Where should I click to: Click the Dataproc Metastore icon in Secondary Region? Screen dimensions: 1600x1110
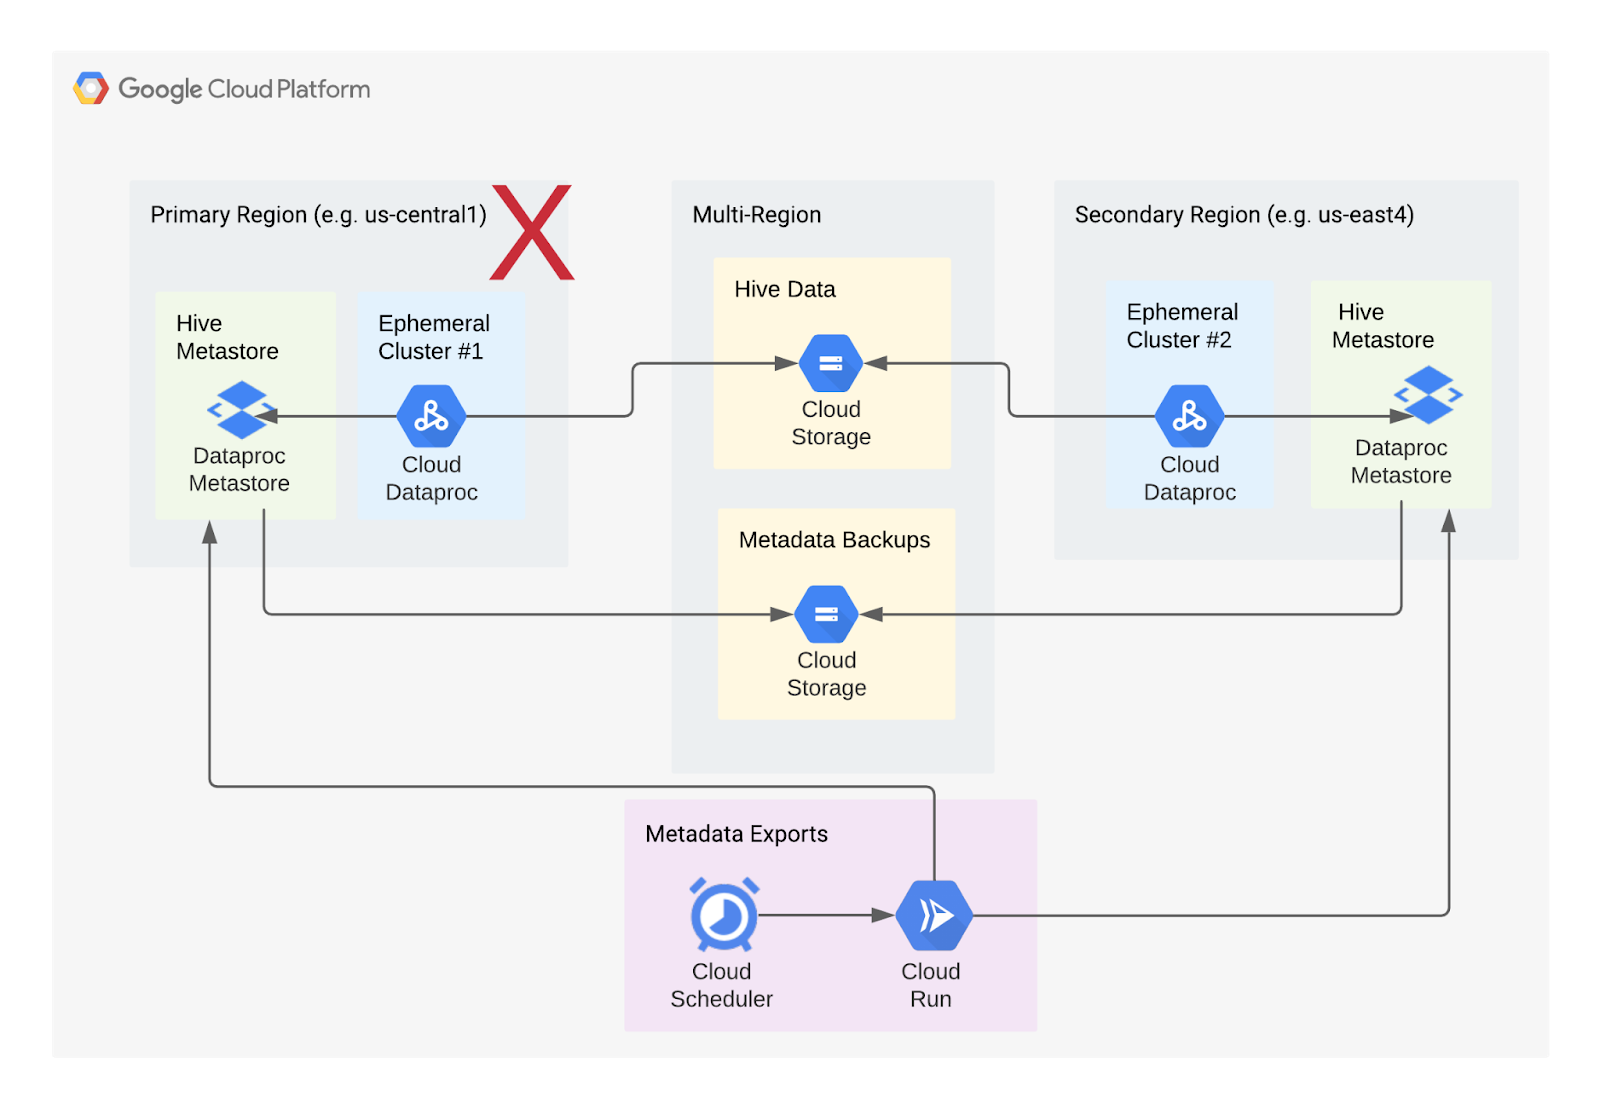(1429, 395)
